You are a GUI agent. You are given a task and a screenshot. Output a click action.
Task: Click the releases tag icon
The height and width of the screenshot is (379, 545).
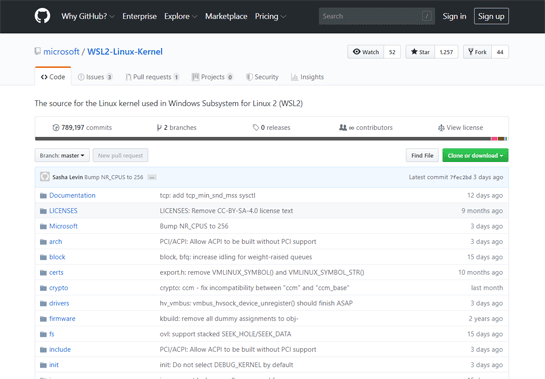coord(256,128)
